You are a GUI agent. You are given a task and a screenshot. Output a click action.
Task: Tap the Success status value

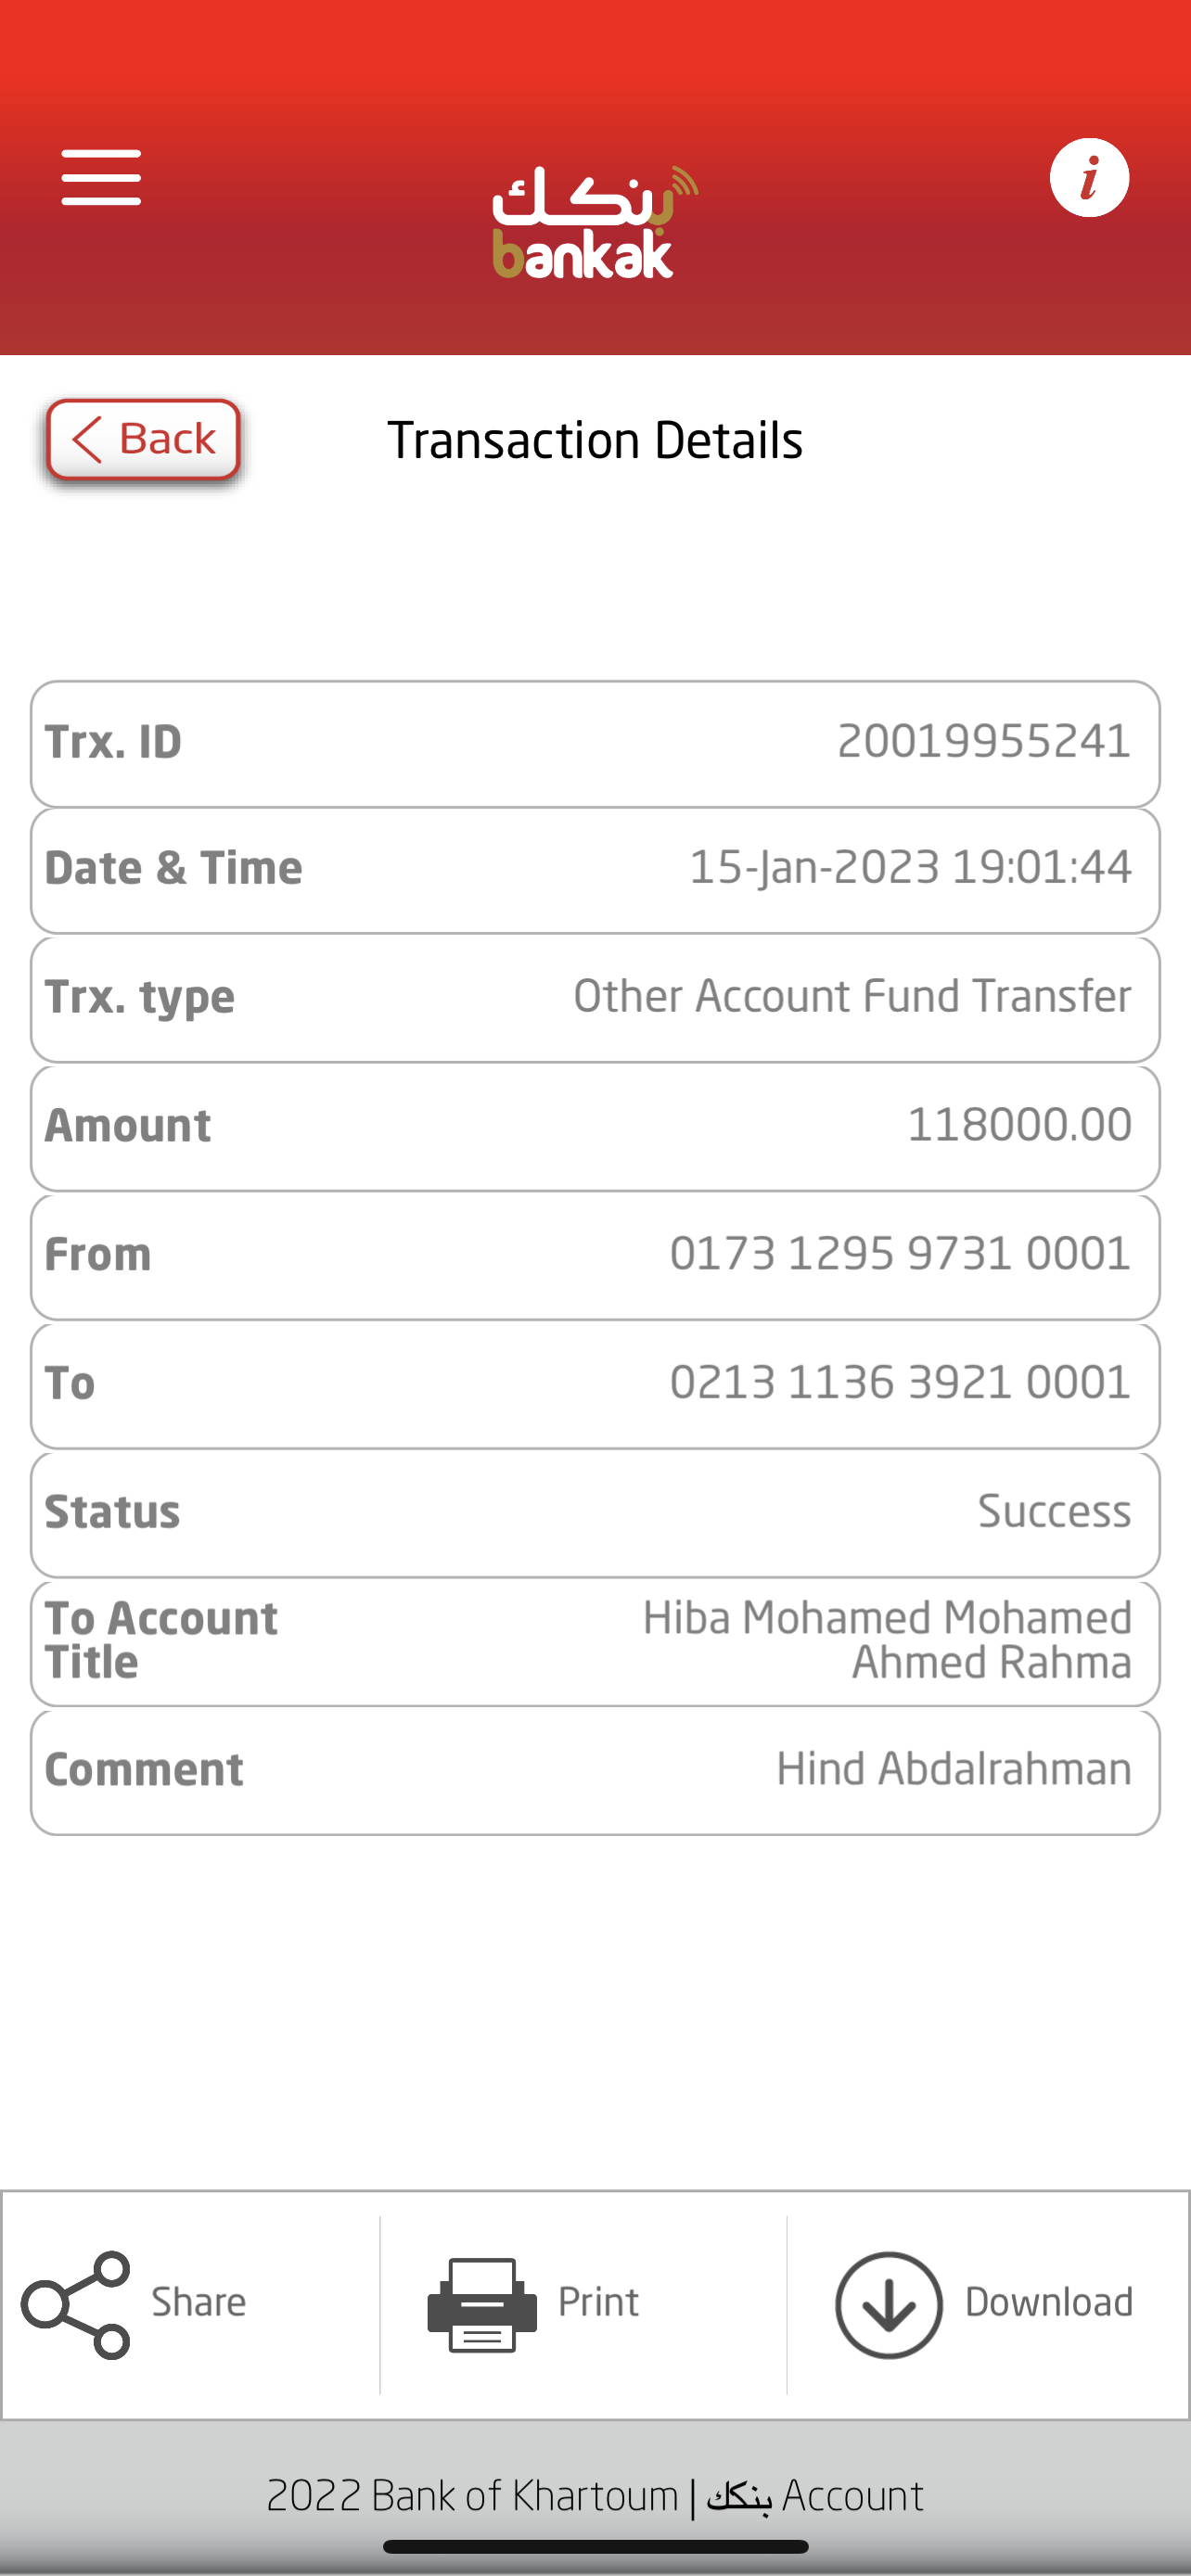[1054, 1511]
